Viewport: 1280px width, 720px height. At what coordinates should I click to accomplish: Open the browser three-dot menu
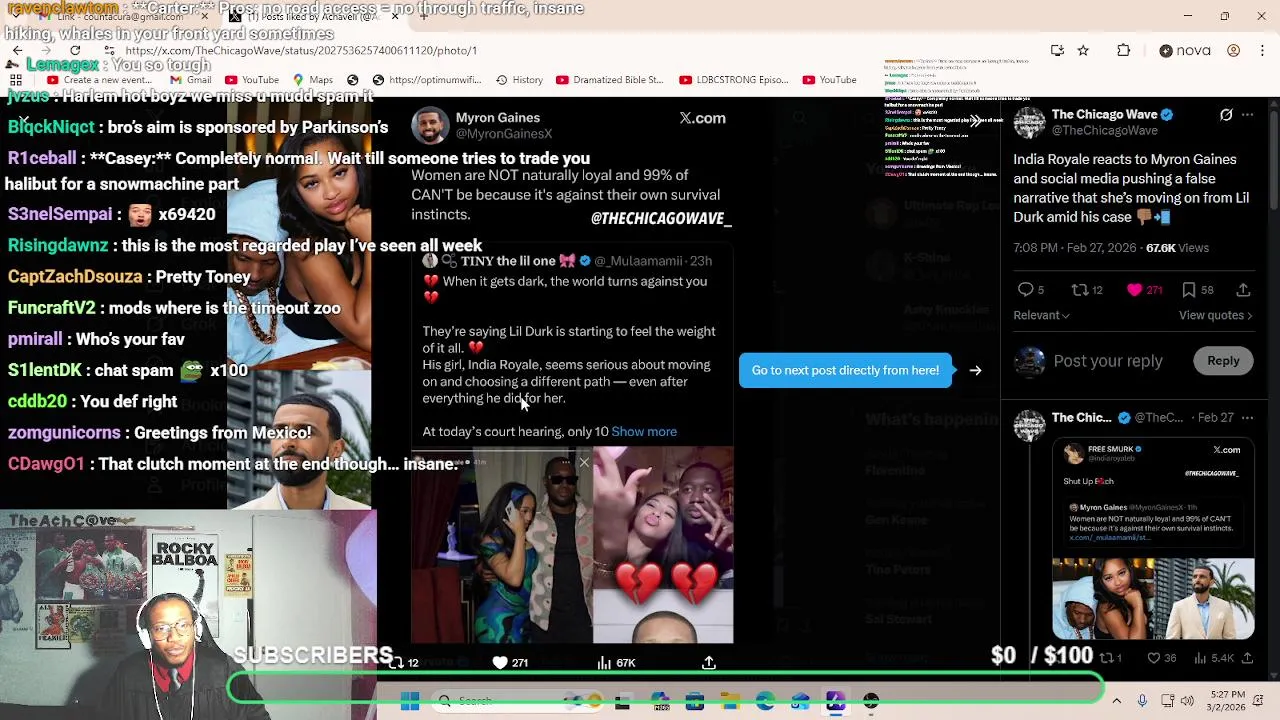1262,50
